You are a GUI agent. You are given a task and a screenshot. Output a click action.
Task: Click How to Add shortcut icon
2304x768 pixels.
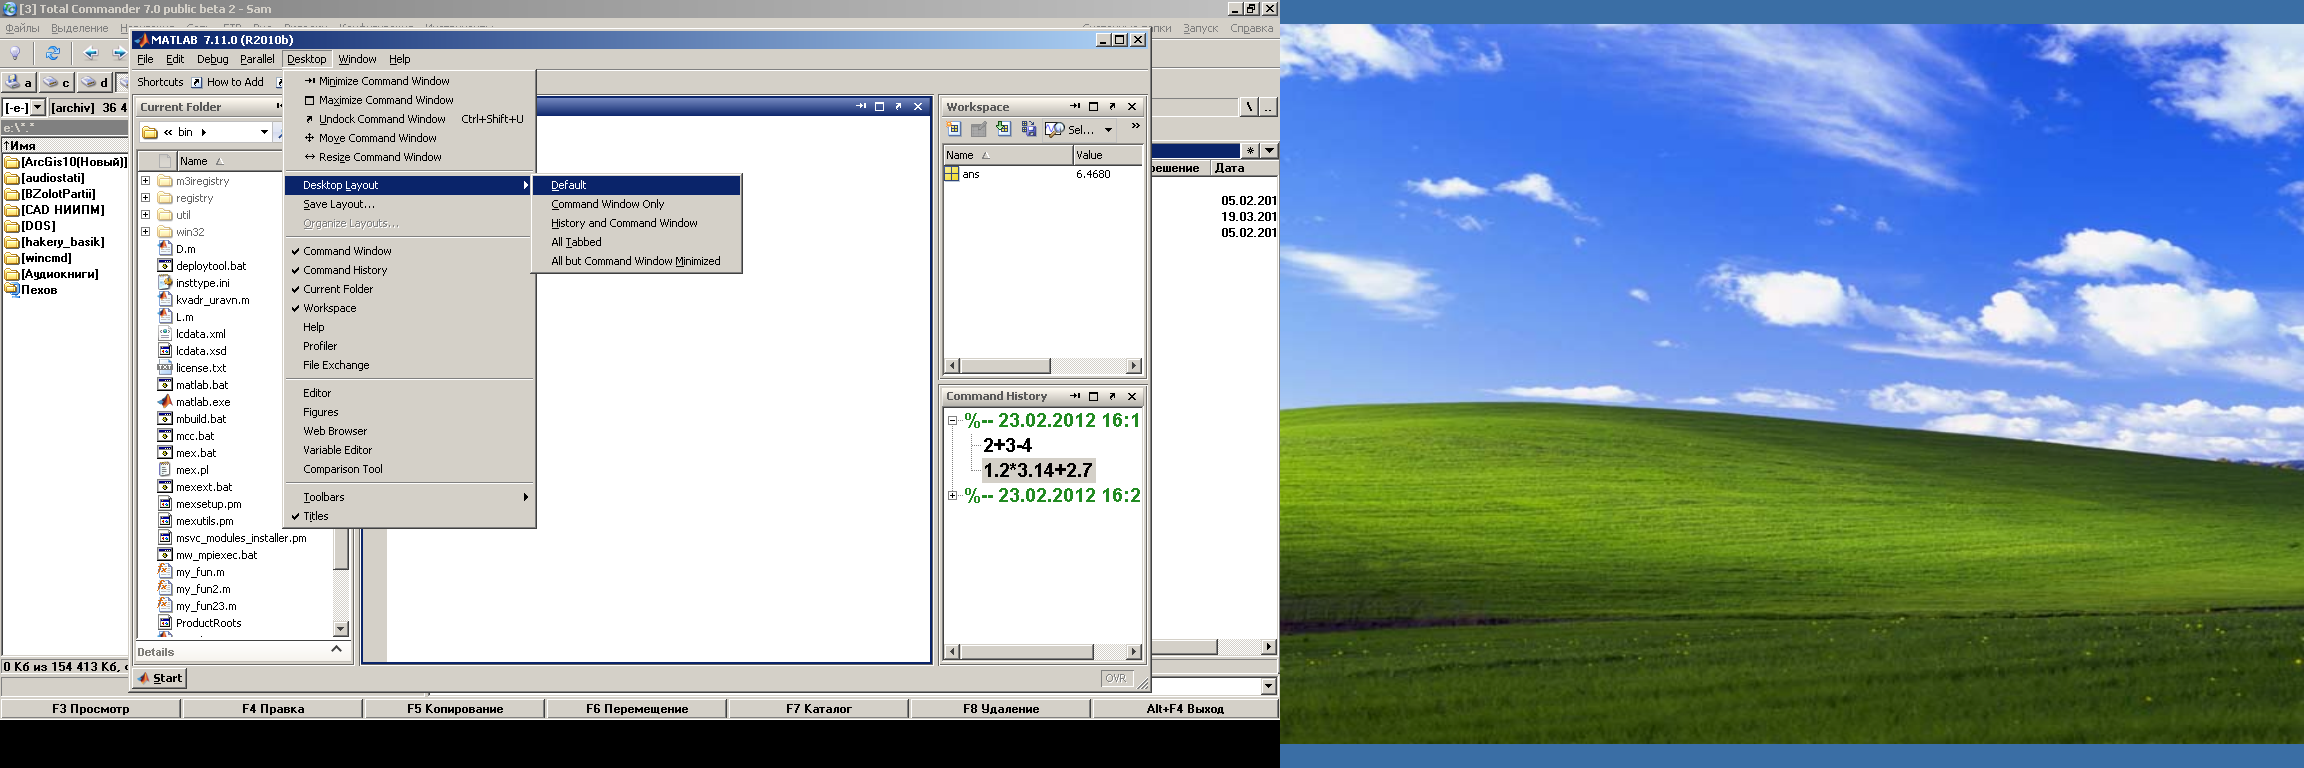coord(197,82)
